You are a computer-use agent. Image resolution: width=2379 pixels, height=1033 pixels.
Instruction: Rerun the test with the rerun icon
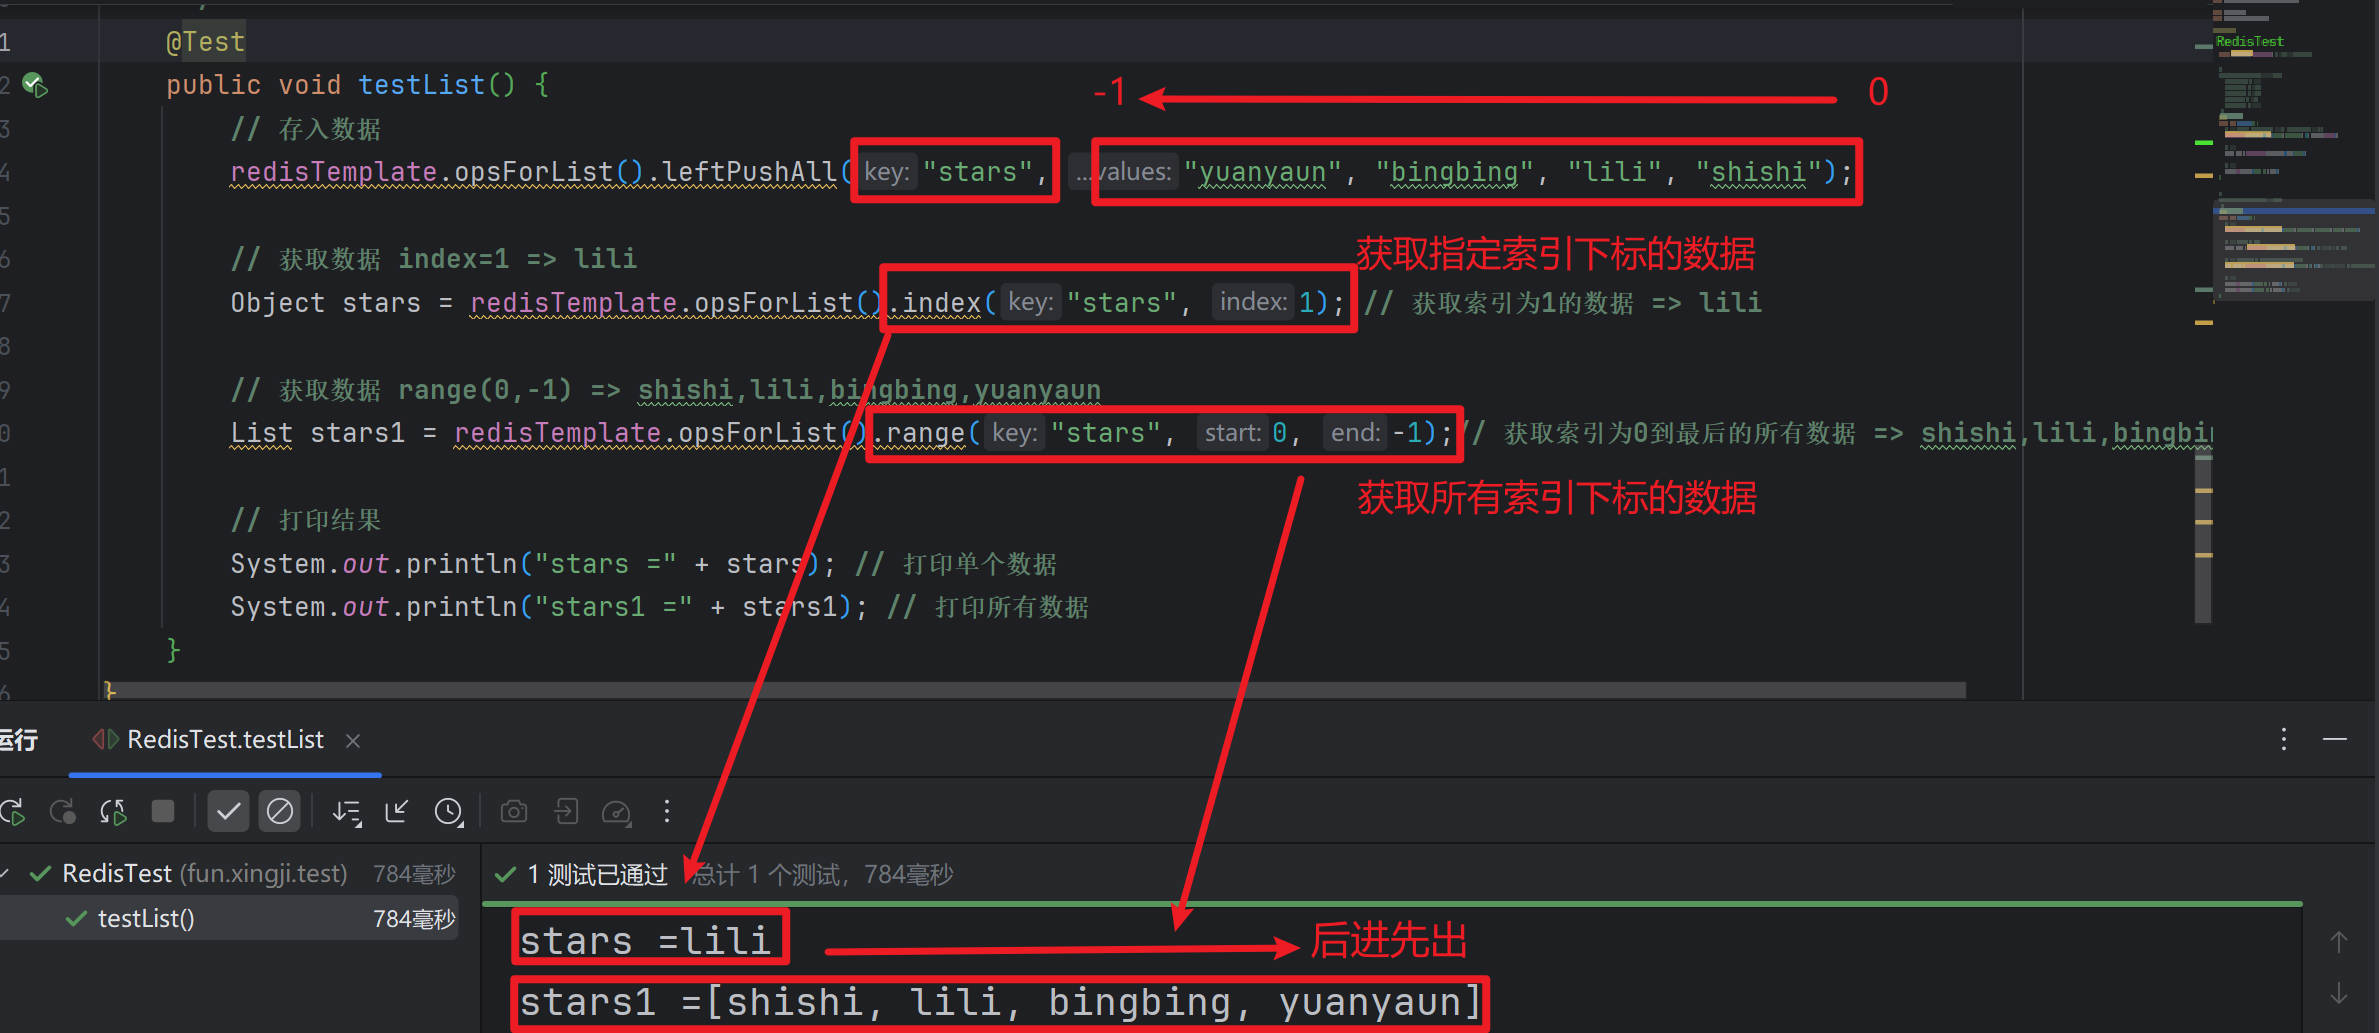(x=14, y=811)
